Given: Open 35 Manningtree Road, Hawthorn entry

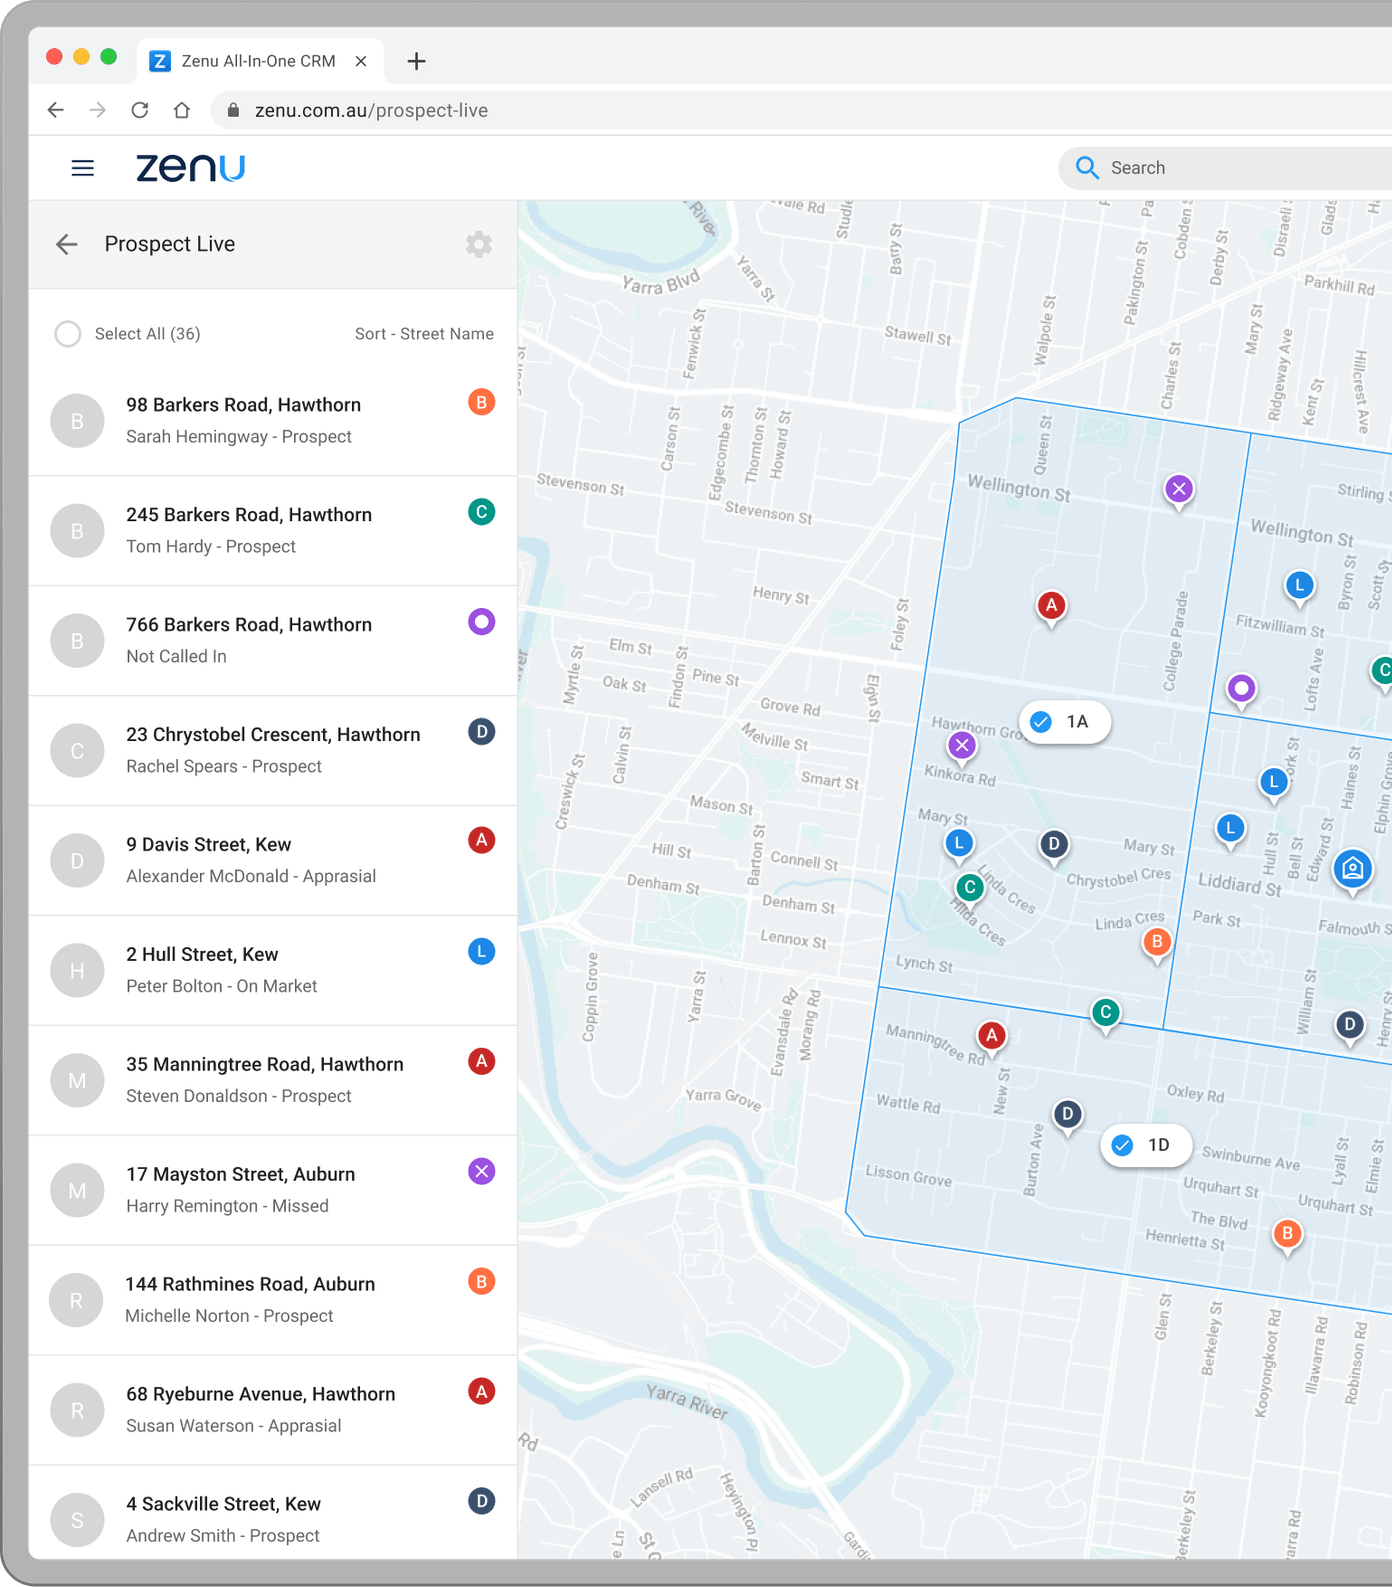Looking at the screenshot, I should 273,1080.
